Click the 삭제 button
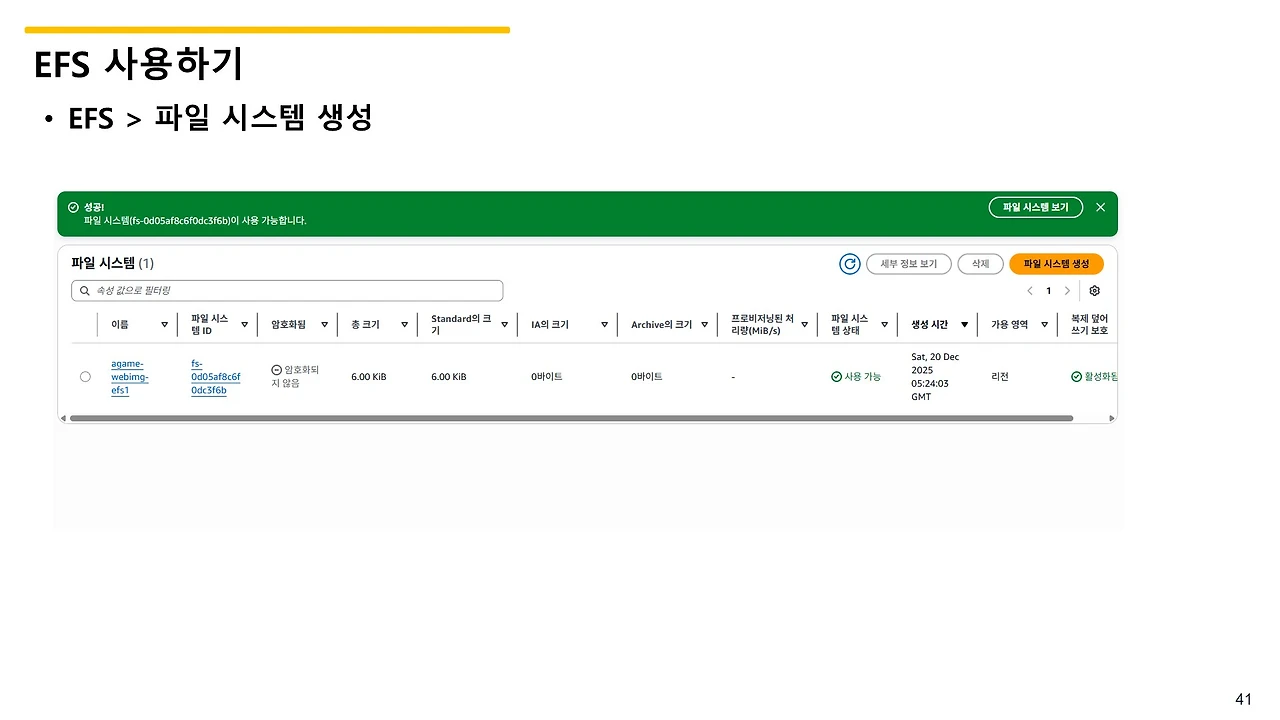This screenshot has width=1280, height=720. tap(979, 263)
